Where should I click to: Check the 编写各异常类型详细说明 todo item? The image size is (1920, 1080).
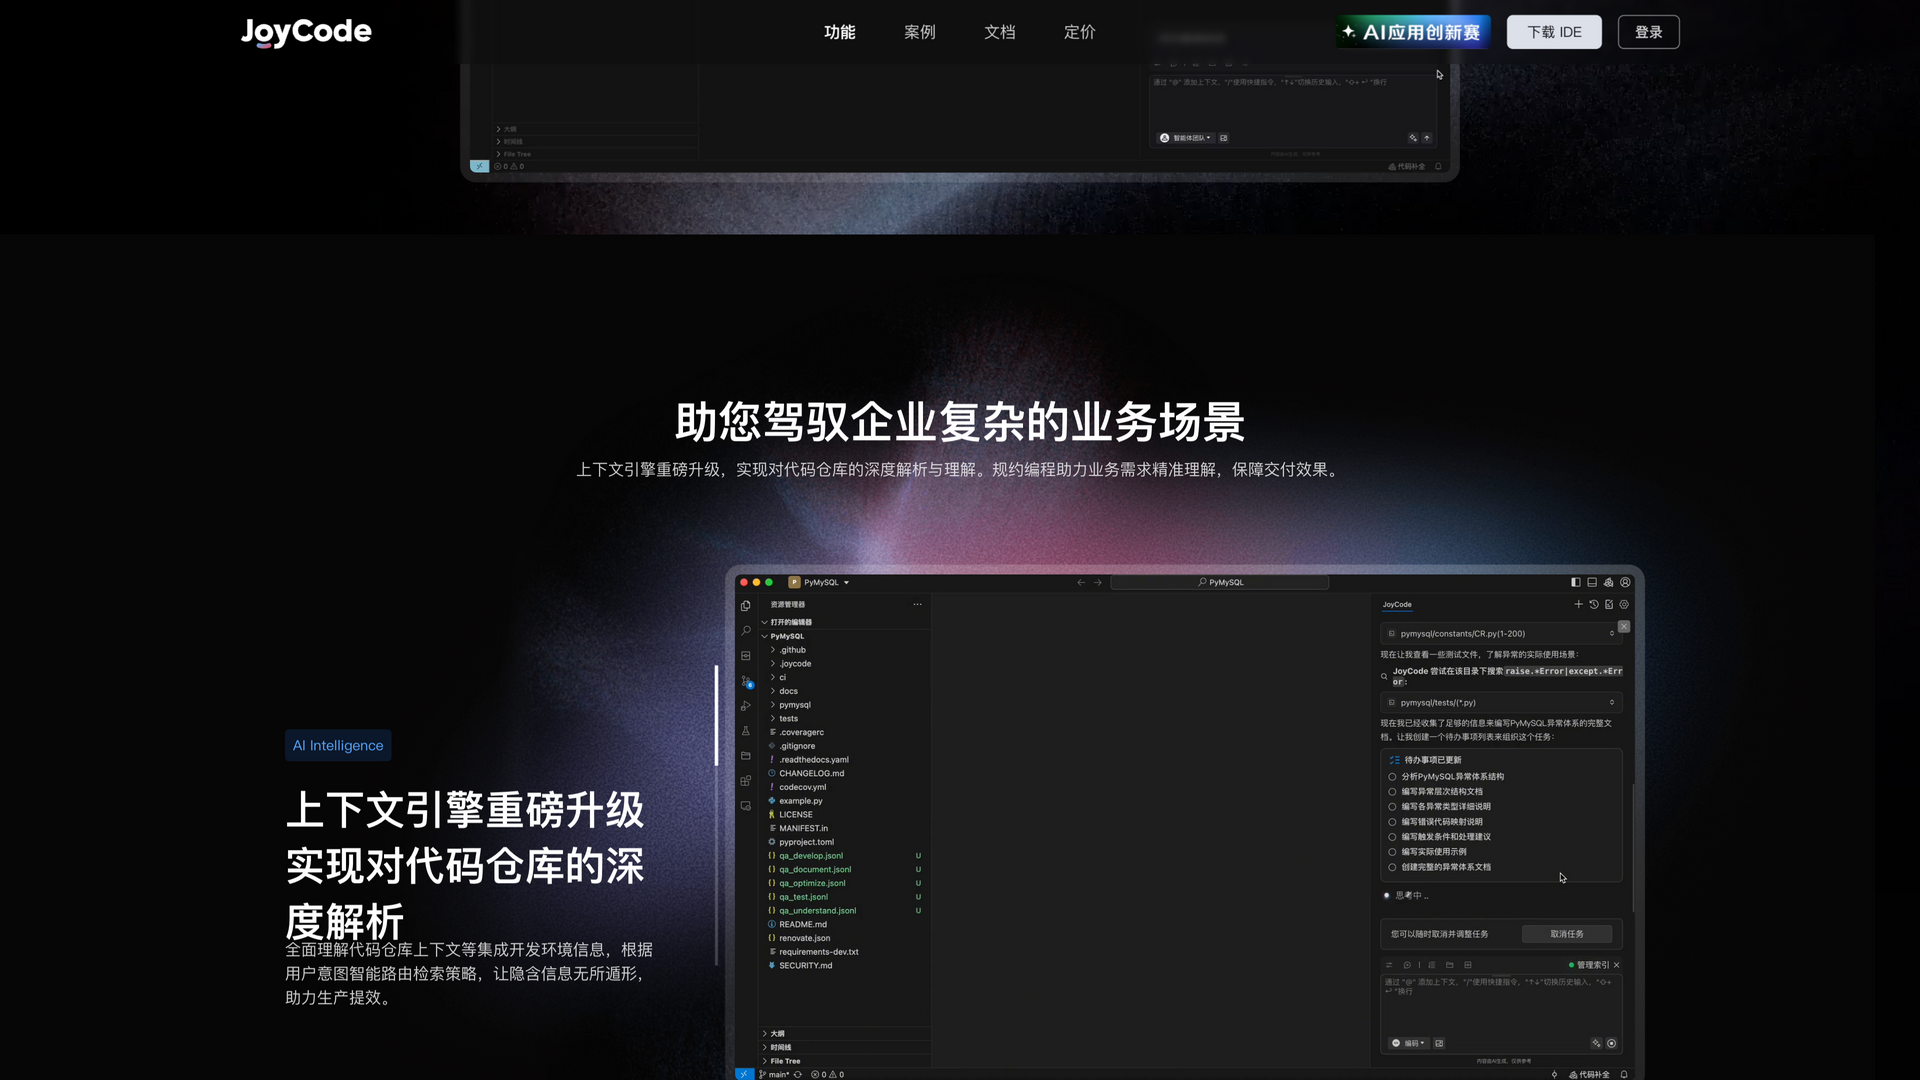1392,807
